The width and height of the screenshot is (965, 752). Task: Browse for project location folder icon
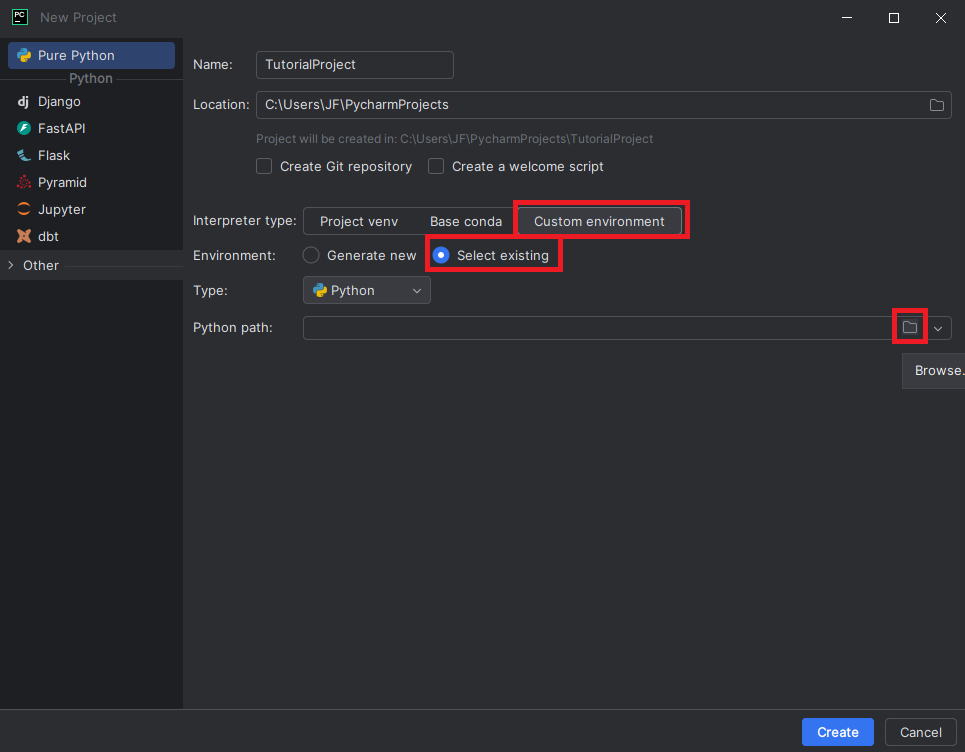pos(937,105)
